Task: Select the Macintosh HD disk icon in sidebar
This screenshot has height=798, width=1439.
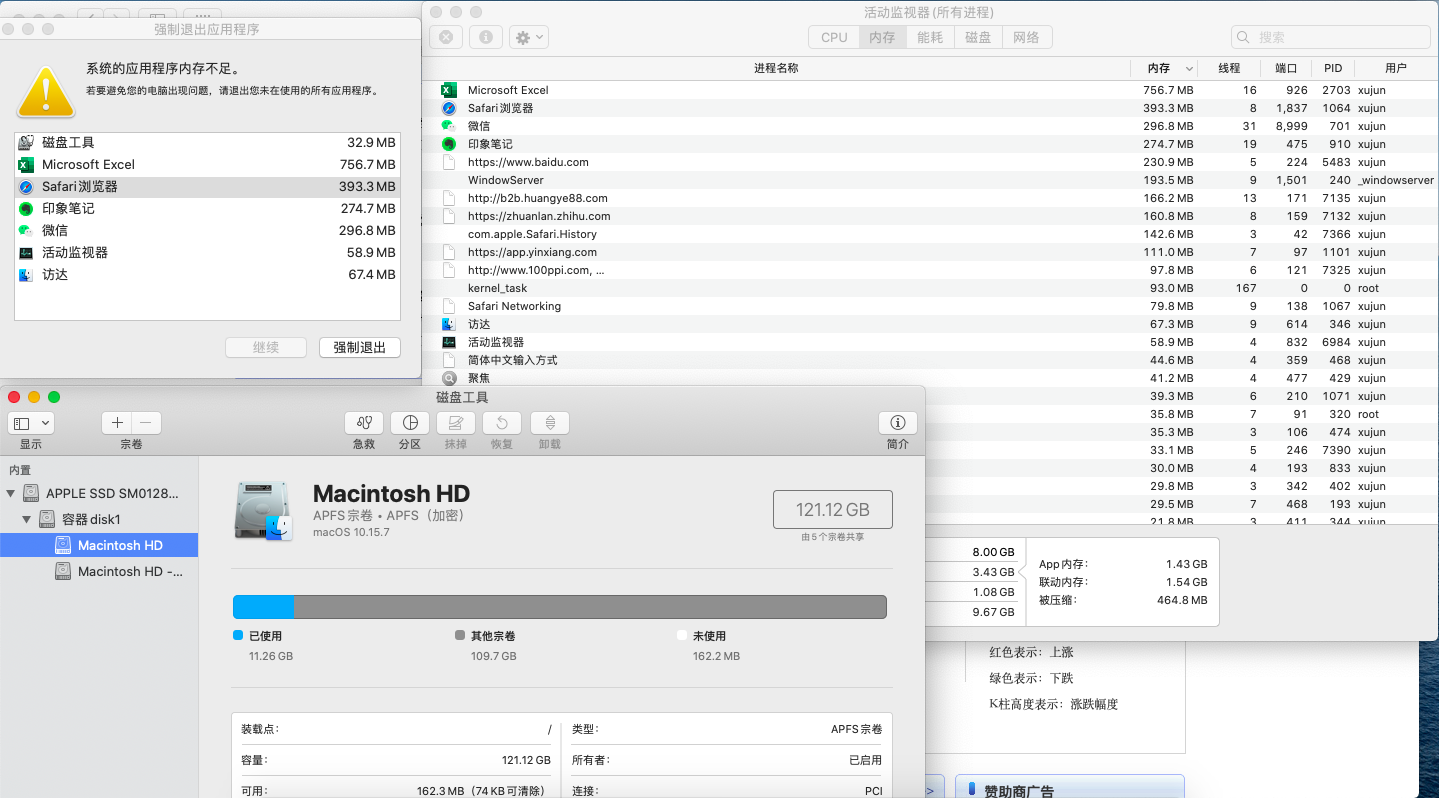Action: point(63,545)
